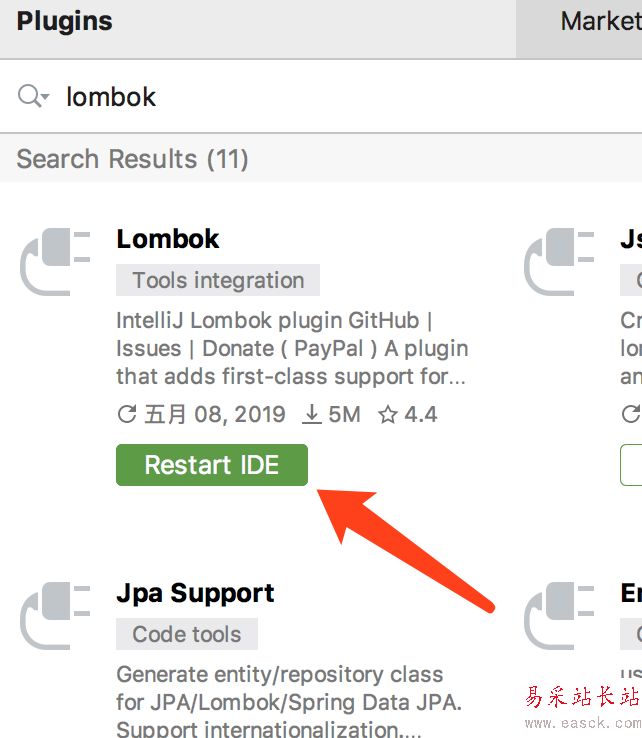Screen dimensions: 642x738
Task: Click the plug icon of the En plugin
Action: point(560,616)
